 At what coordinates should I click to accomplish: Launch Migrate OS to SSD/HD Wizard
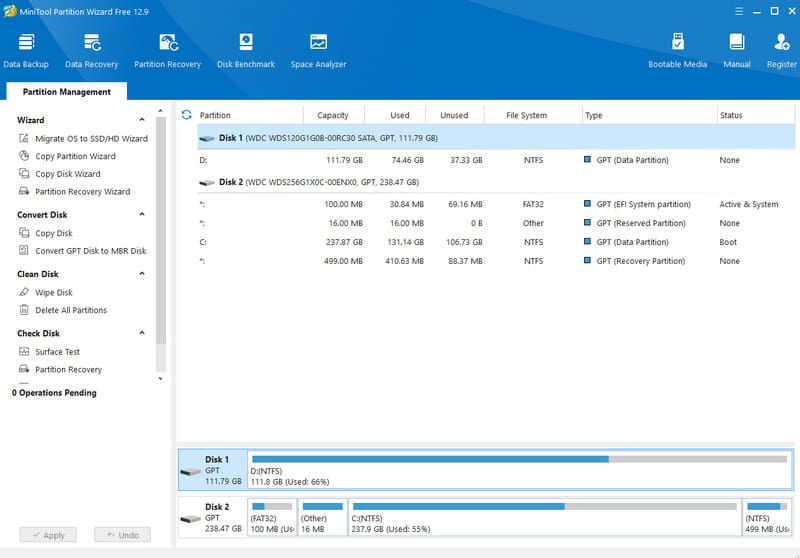tap(83, 138)
